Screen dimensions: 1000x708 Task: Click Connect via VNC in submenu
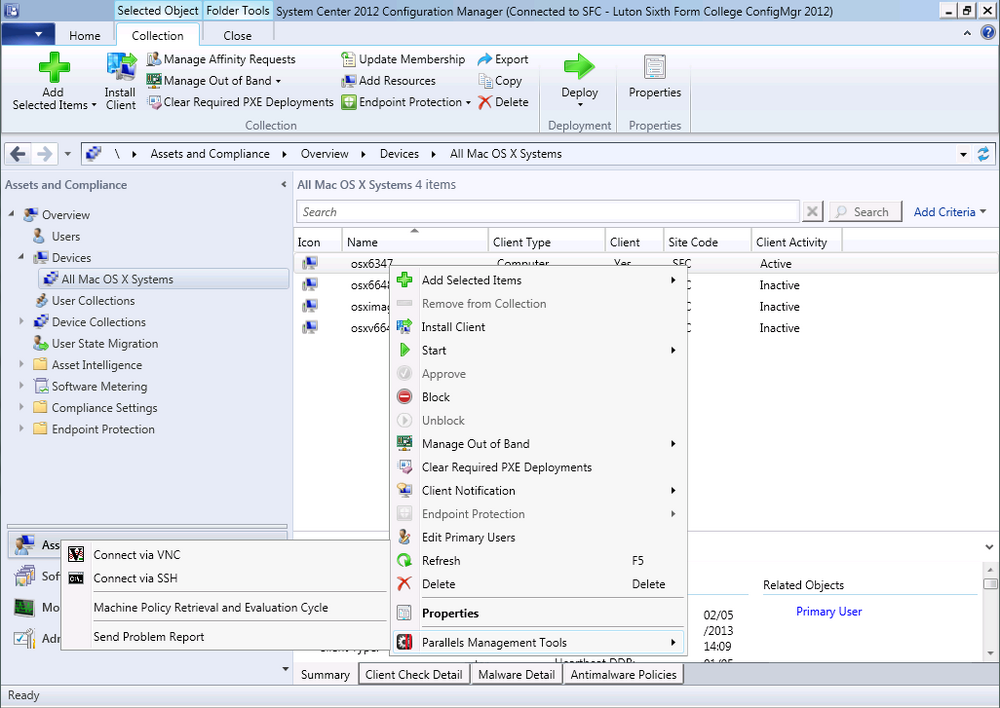pos(136,555)
